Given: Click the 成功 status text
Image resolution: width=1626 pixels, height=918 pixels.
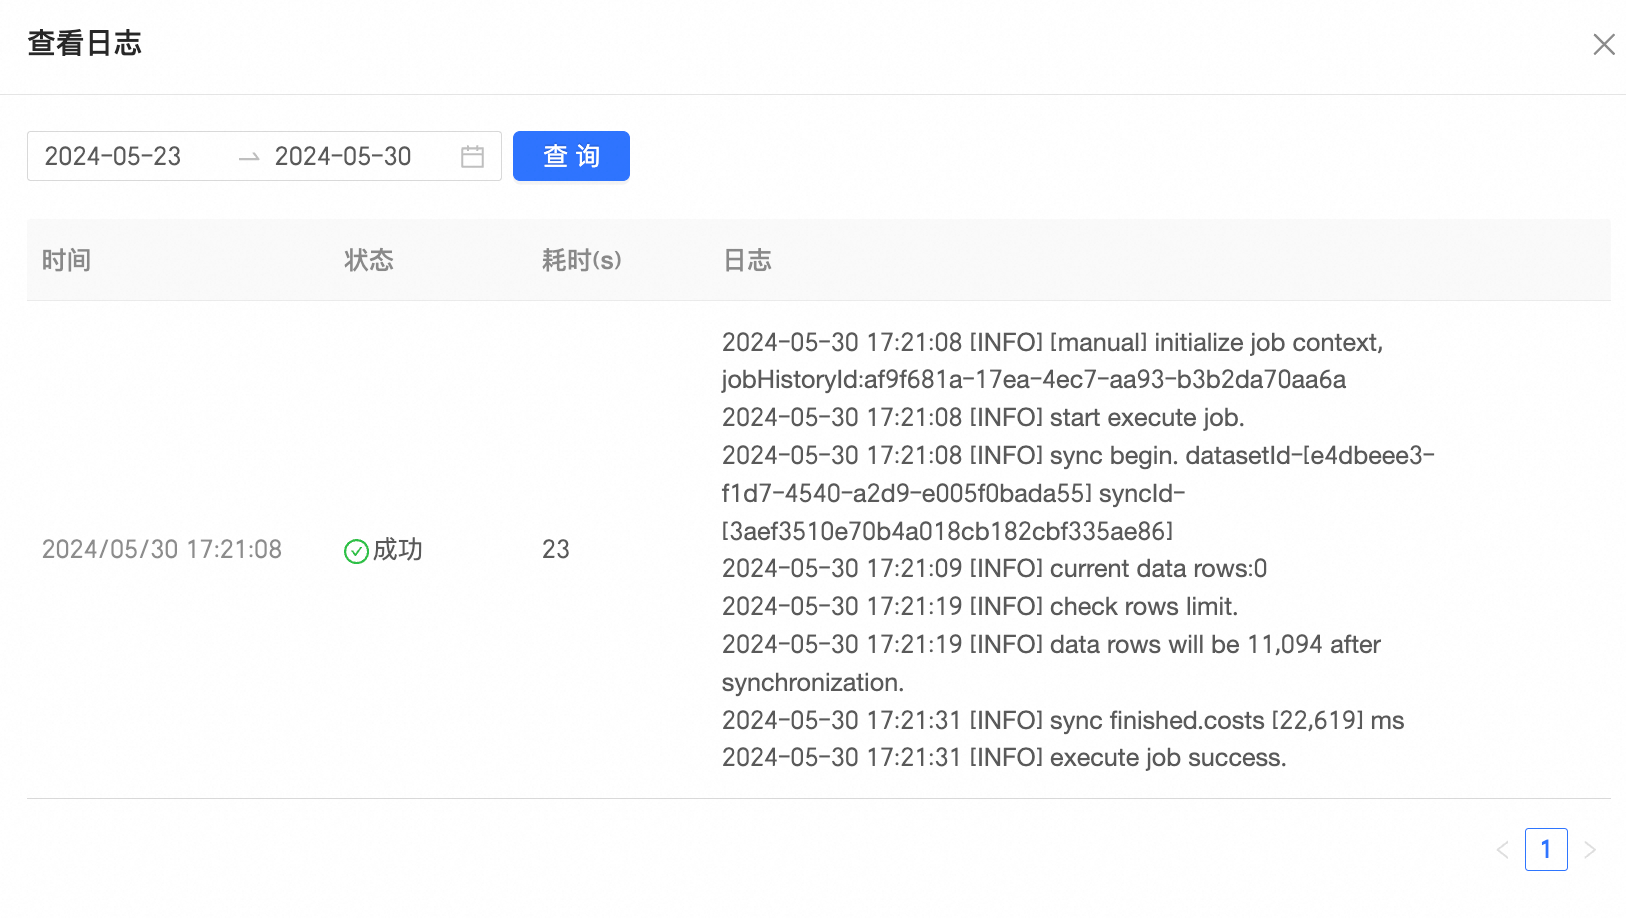Looking at the screenshot, I should pos(398,549).
